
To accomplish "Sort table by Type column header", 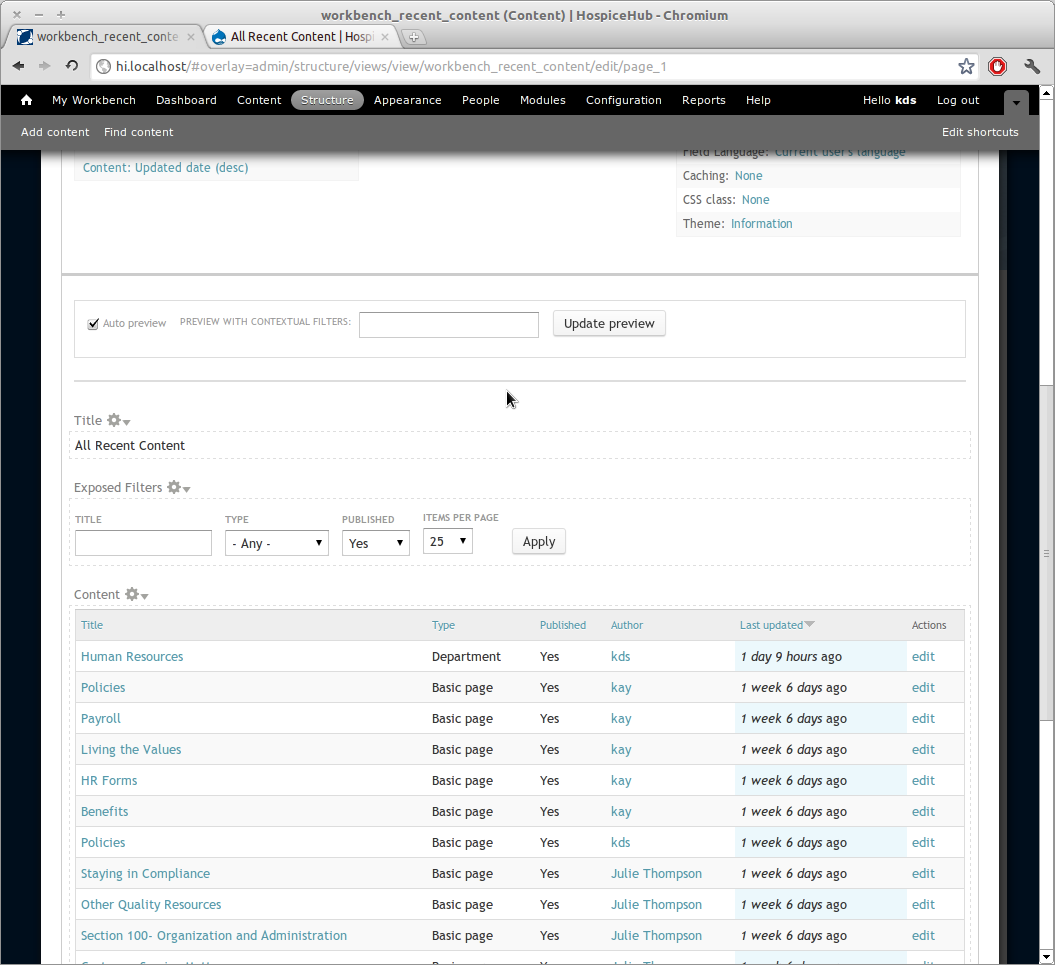I will pos(443,625).
